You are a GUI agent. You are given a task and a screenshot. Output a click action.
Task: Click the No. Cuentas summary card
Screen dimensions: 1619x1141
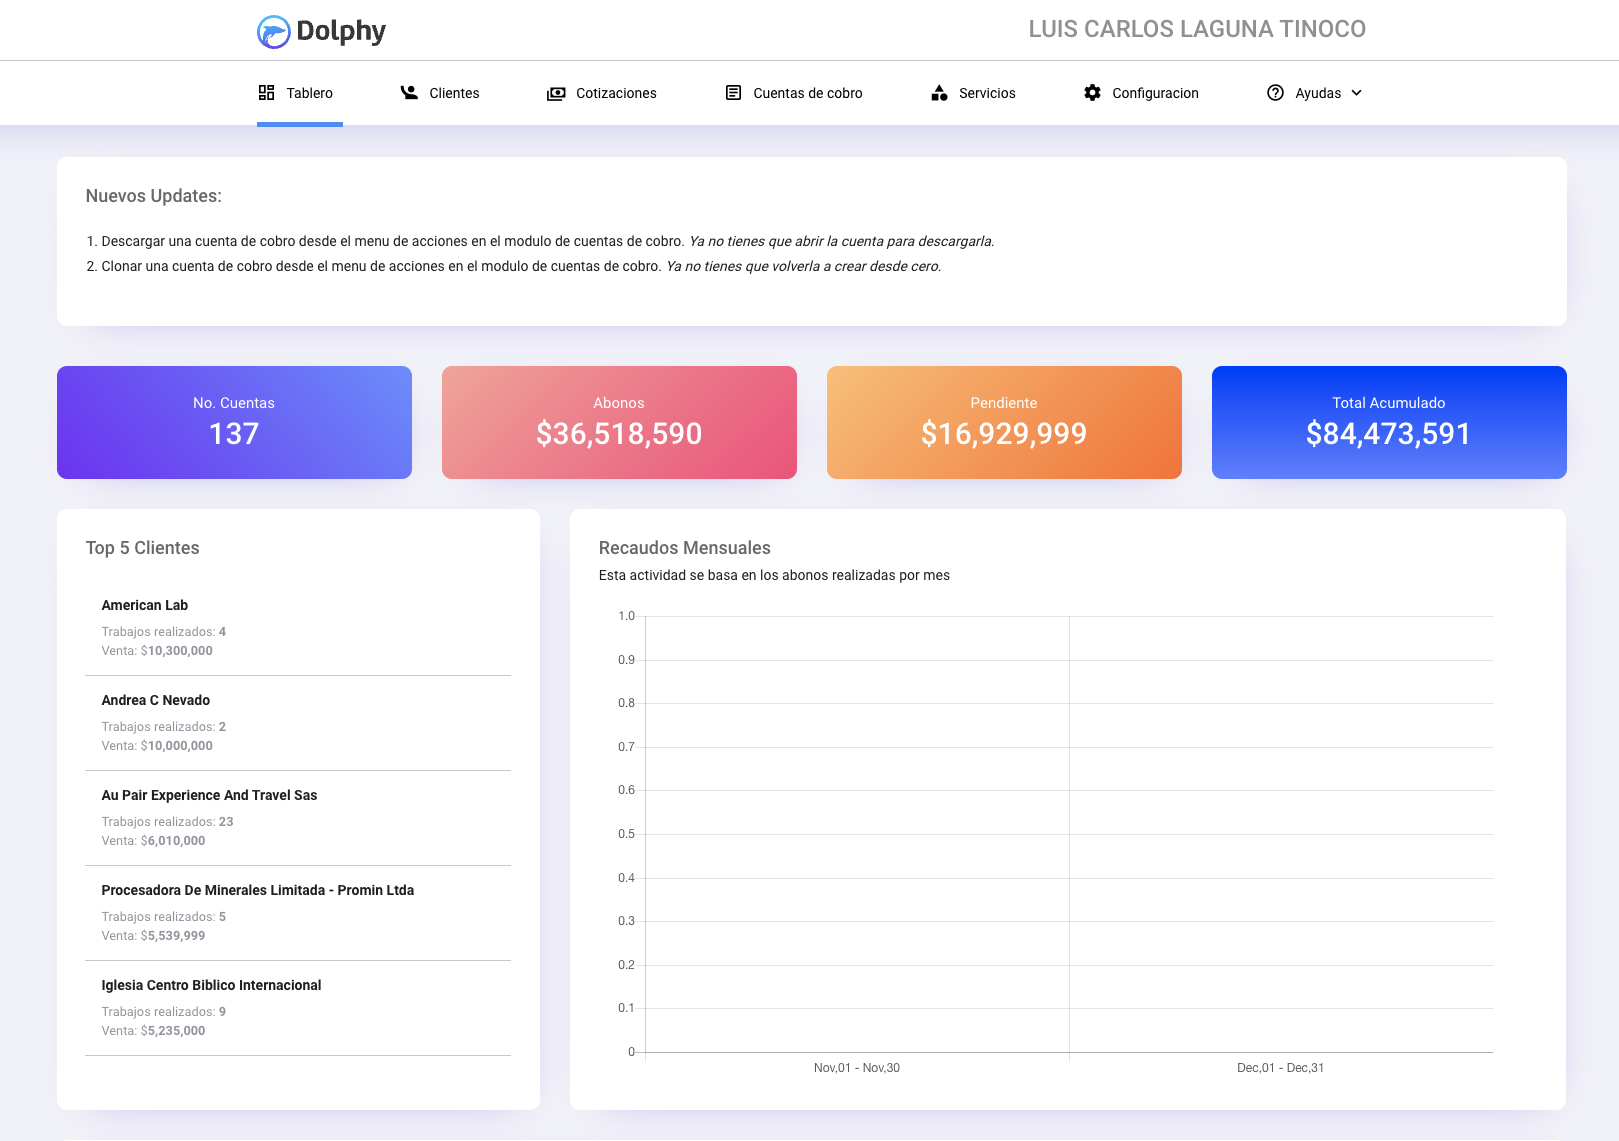pos(234,421)
